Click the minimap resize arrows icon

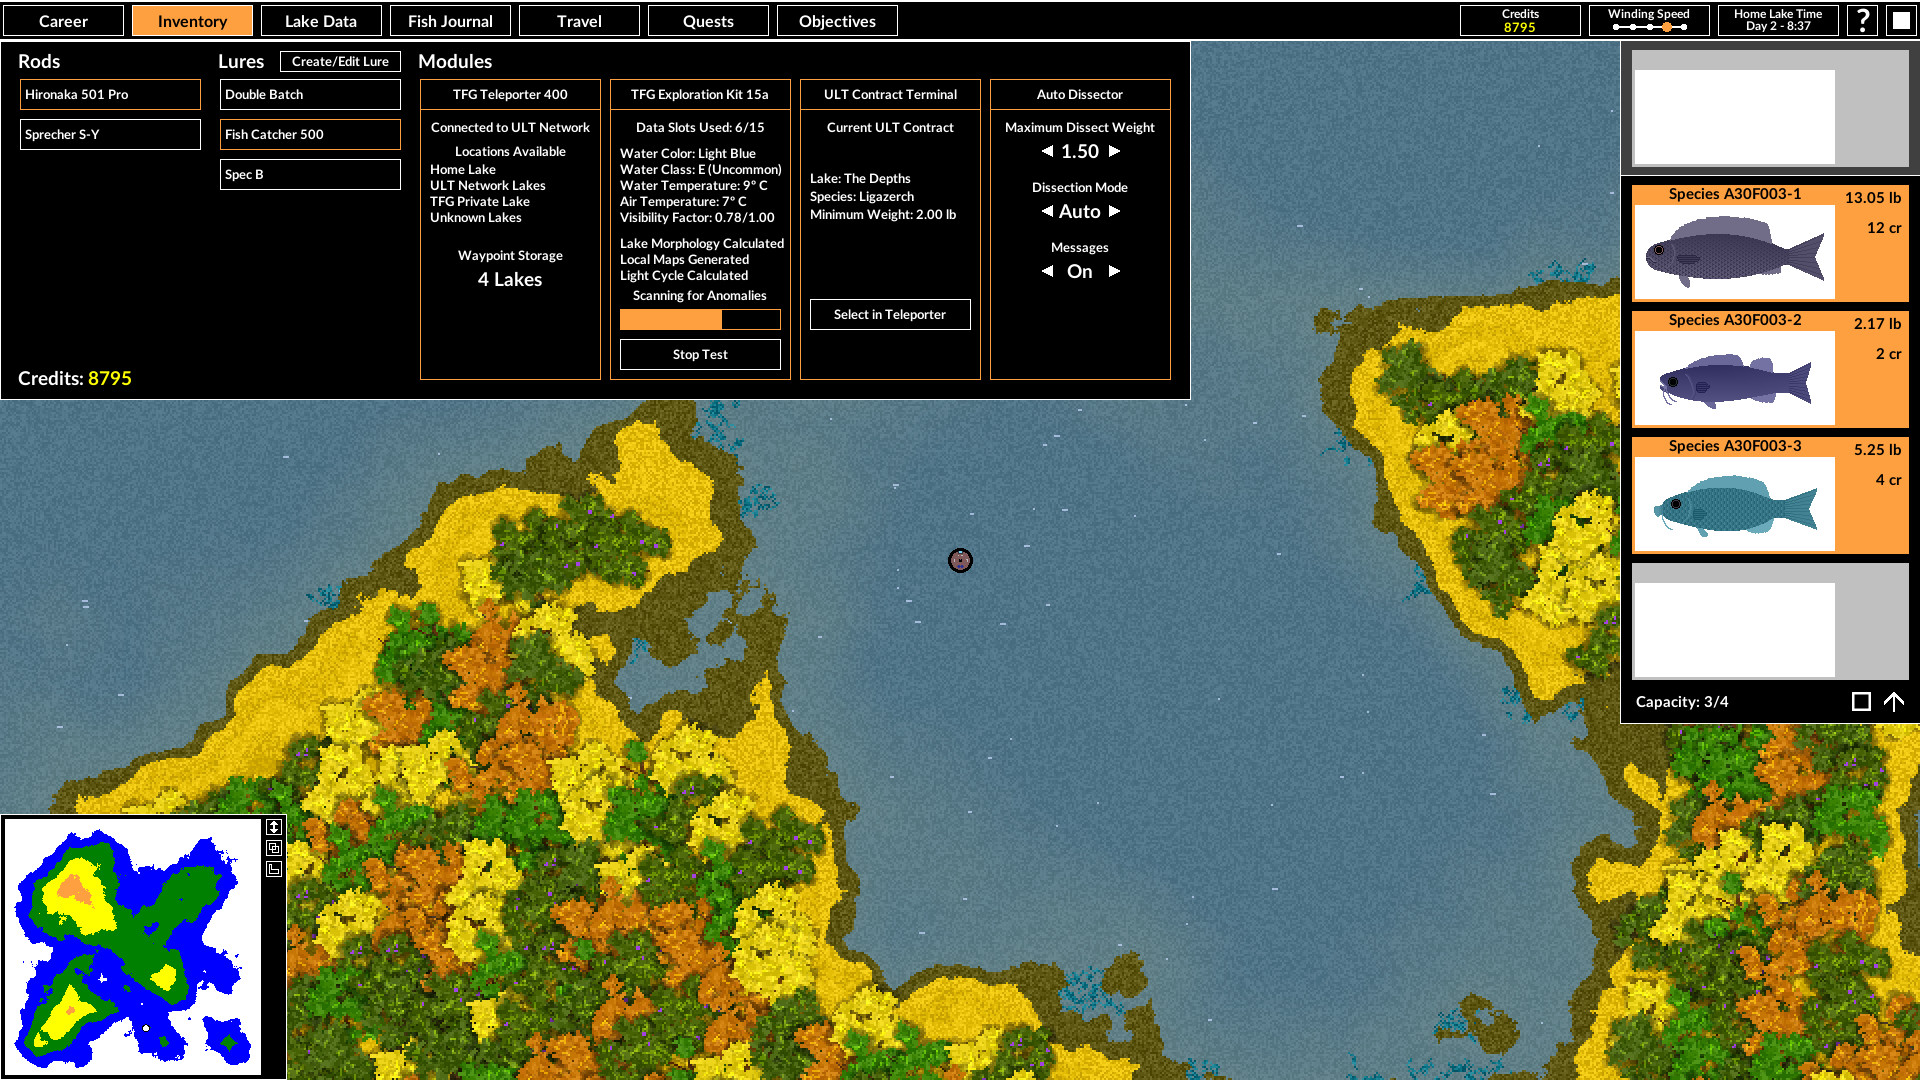(x=274, y=827)
